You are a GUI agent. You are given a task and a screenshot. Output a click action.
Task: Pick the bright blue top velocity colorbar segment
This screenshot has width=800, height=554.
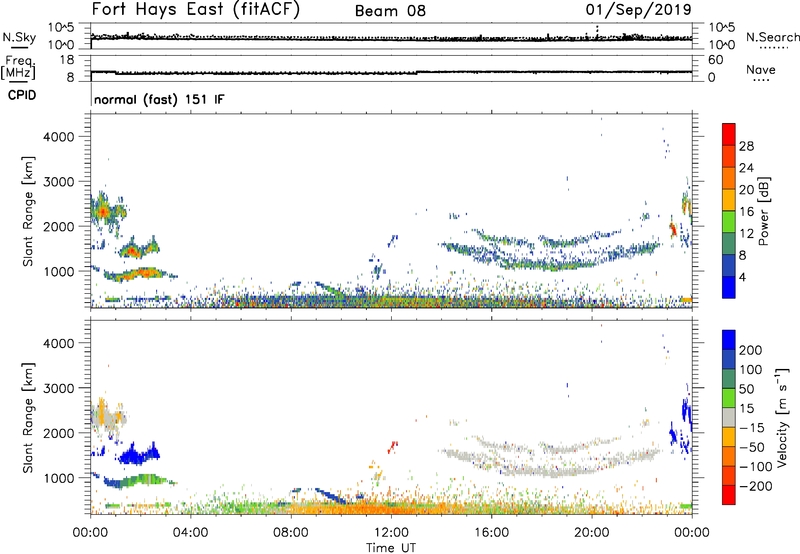pos(729,340)
